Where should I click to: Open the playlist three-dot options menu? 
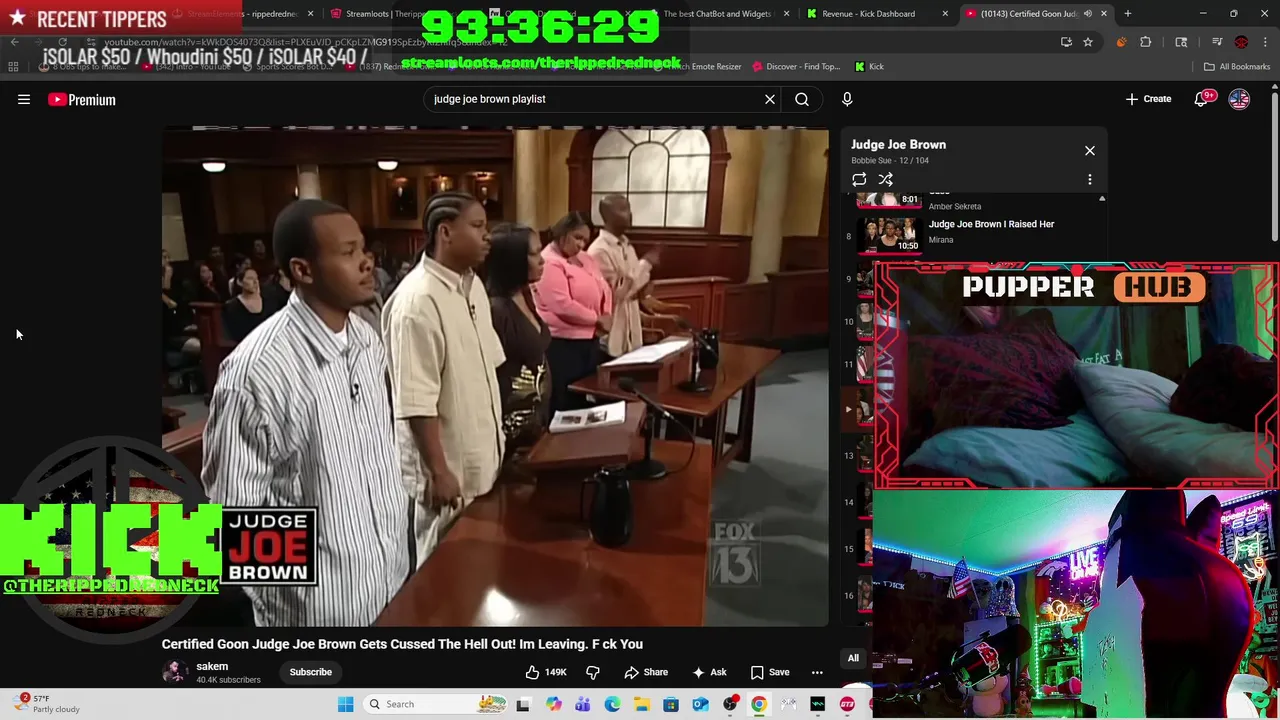(1090, 179)
